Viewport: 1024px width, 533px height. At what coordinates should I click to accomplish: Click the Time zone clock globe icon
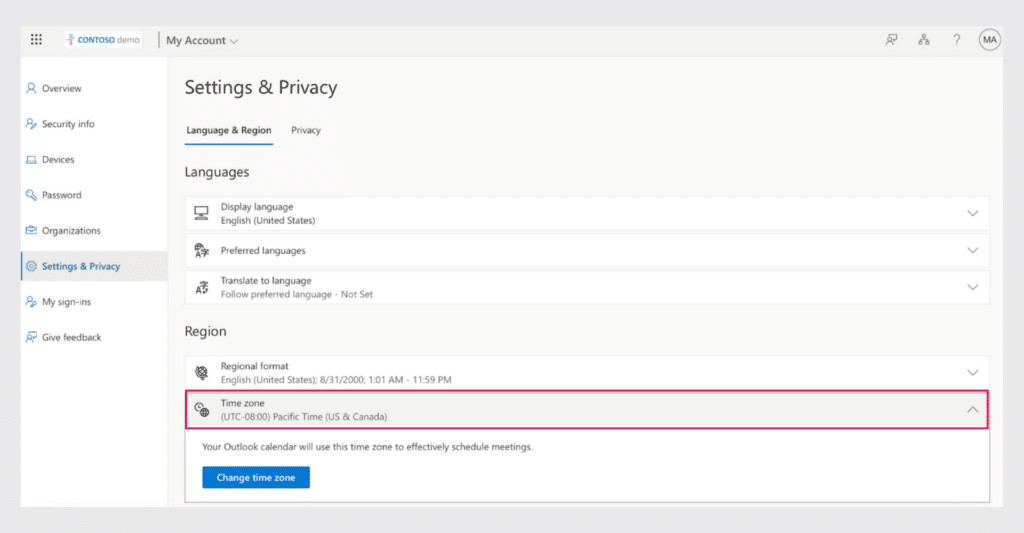[202, 410]
